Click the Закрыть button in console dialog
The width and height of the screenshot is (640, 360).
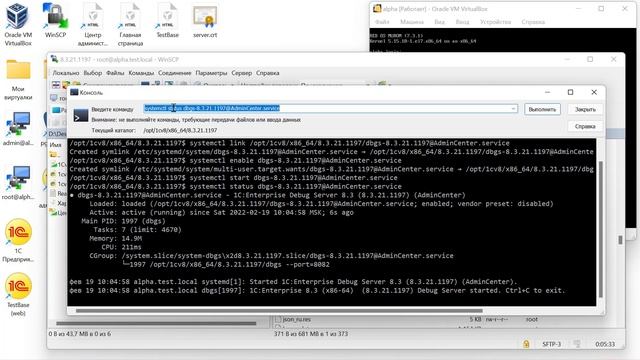[585, 109]
